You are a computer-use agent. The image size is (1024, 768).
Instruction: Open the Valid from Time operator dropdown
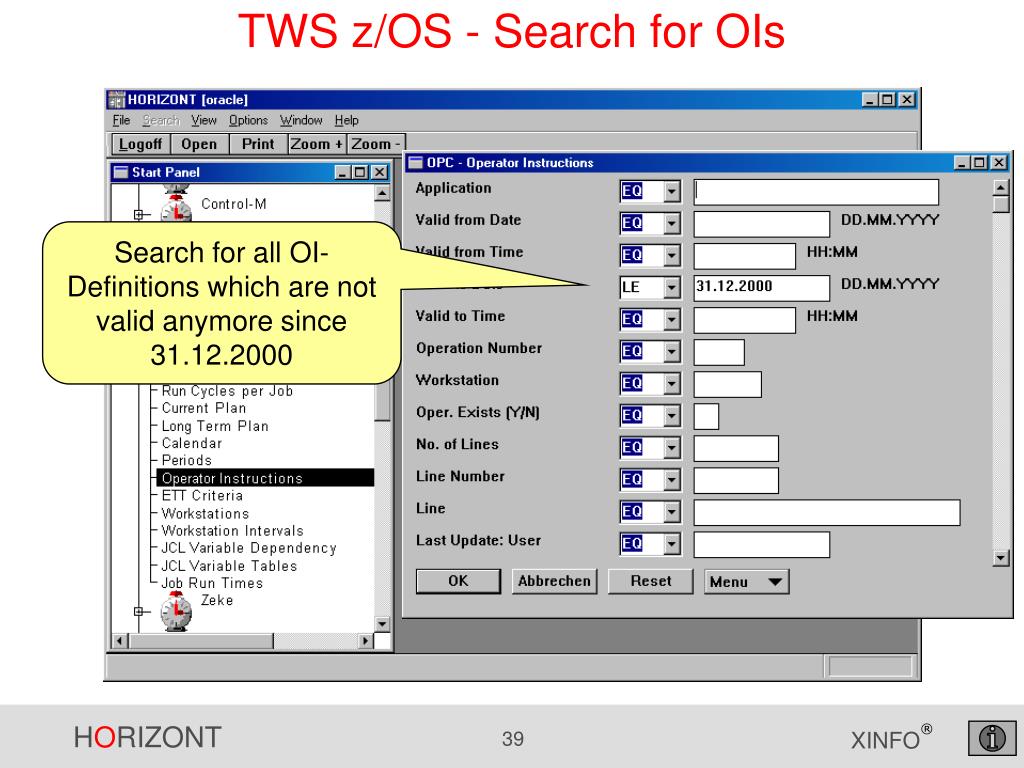click(x=671, y=255)
